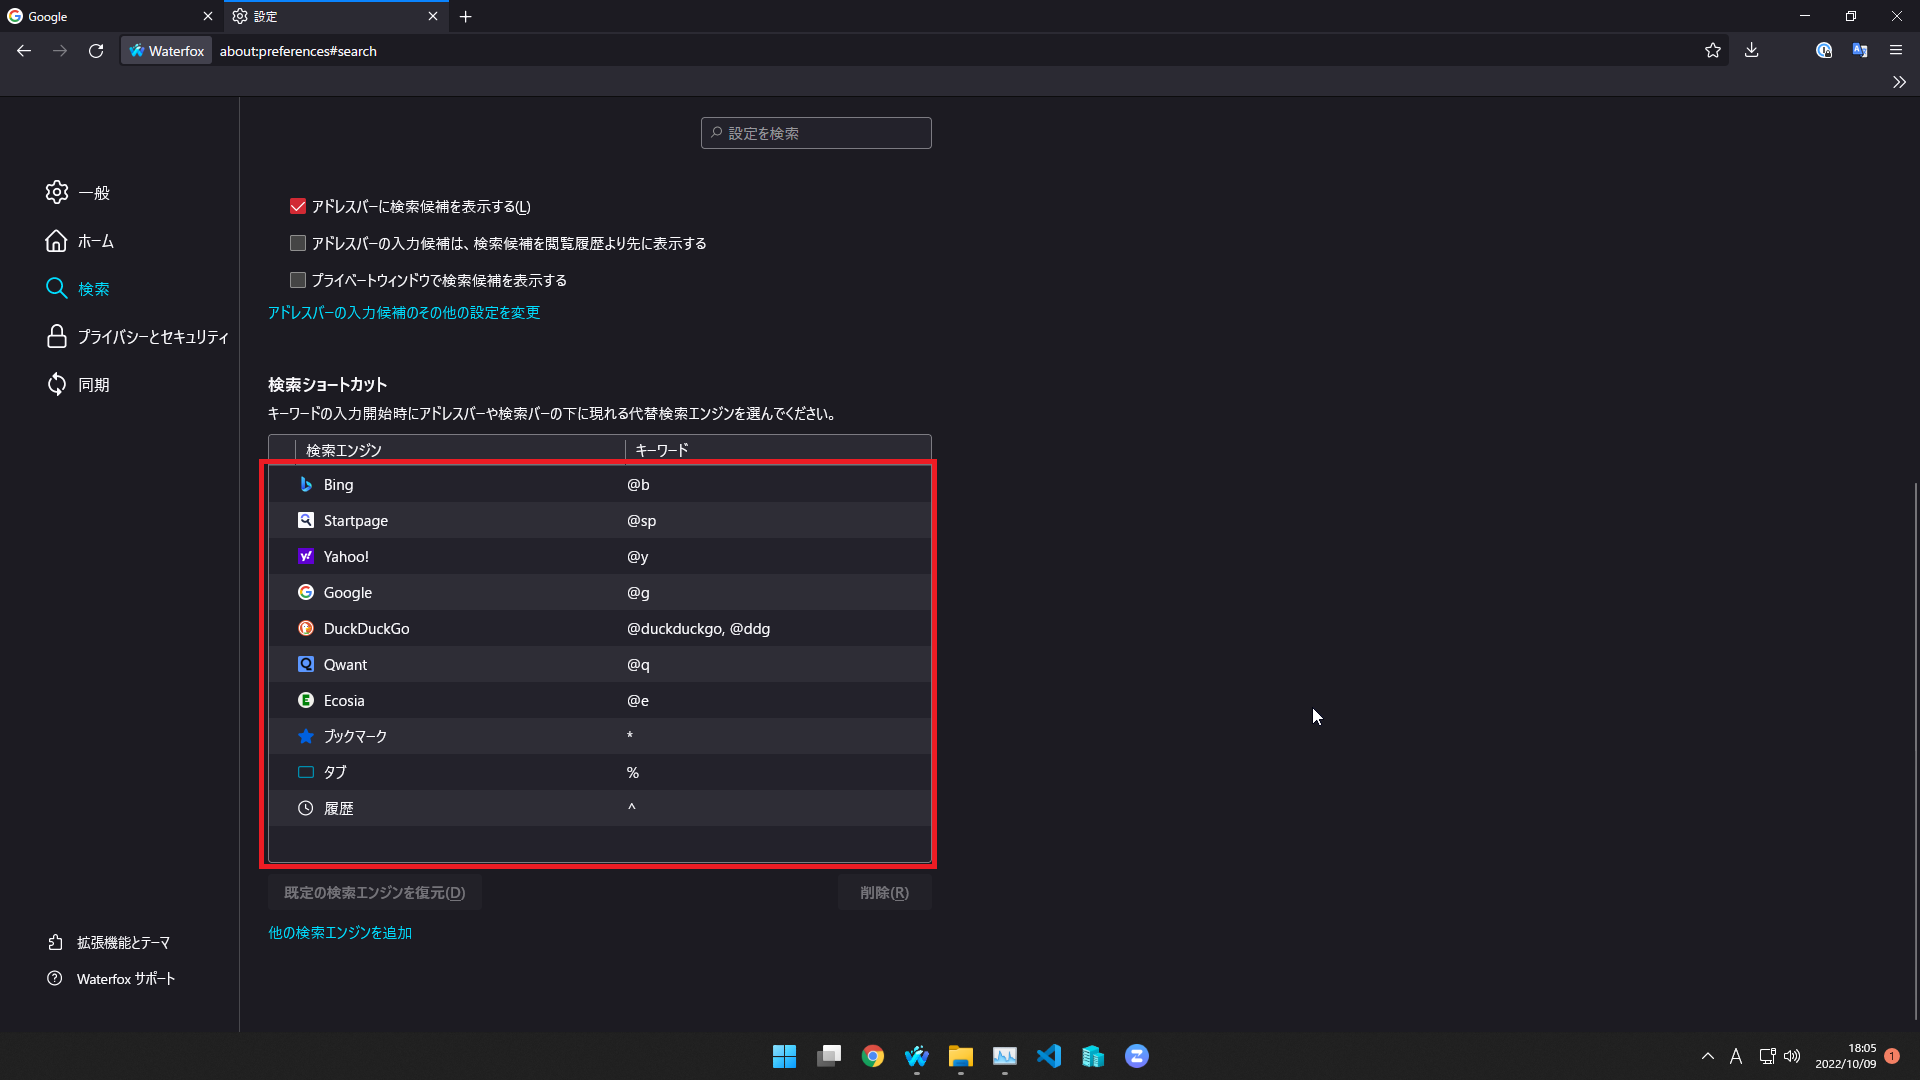Screen dimensions: 1920x1080
Task: Click the @b keyword cell
Action: [x=638, y=484]
